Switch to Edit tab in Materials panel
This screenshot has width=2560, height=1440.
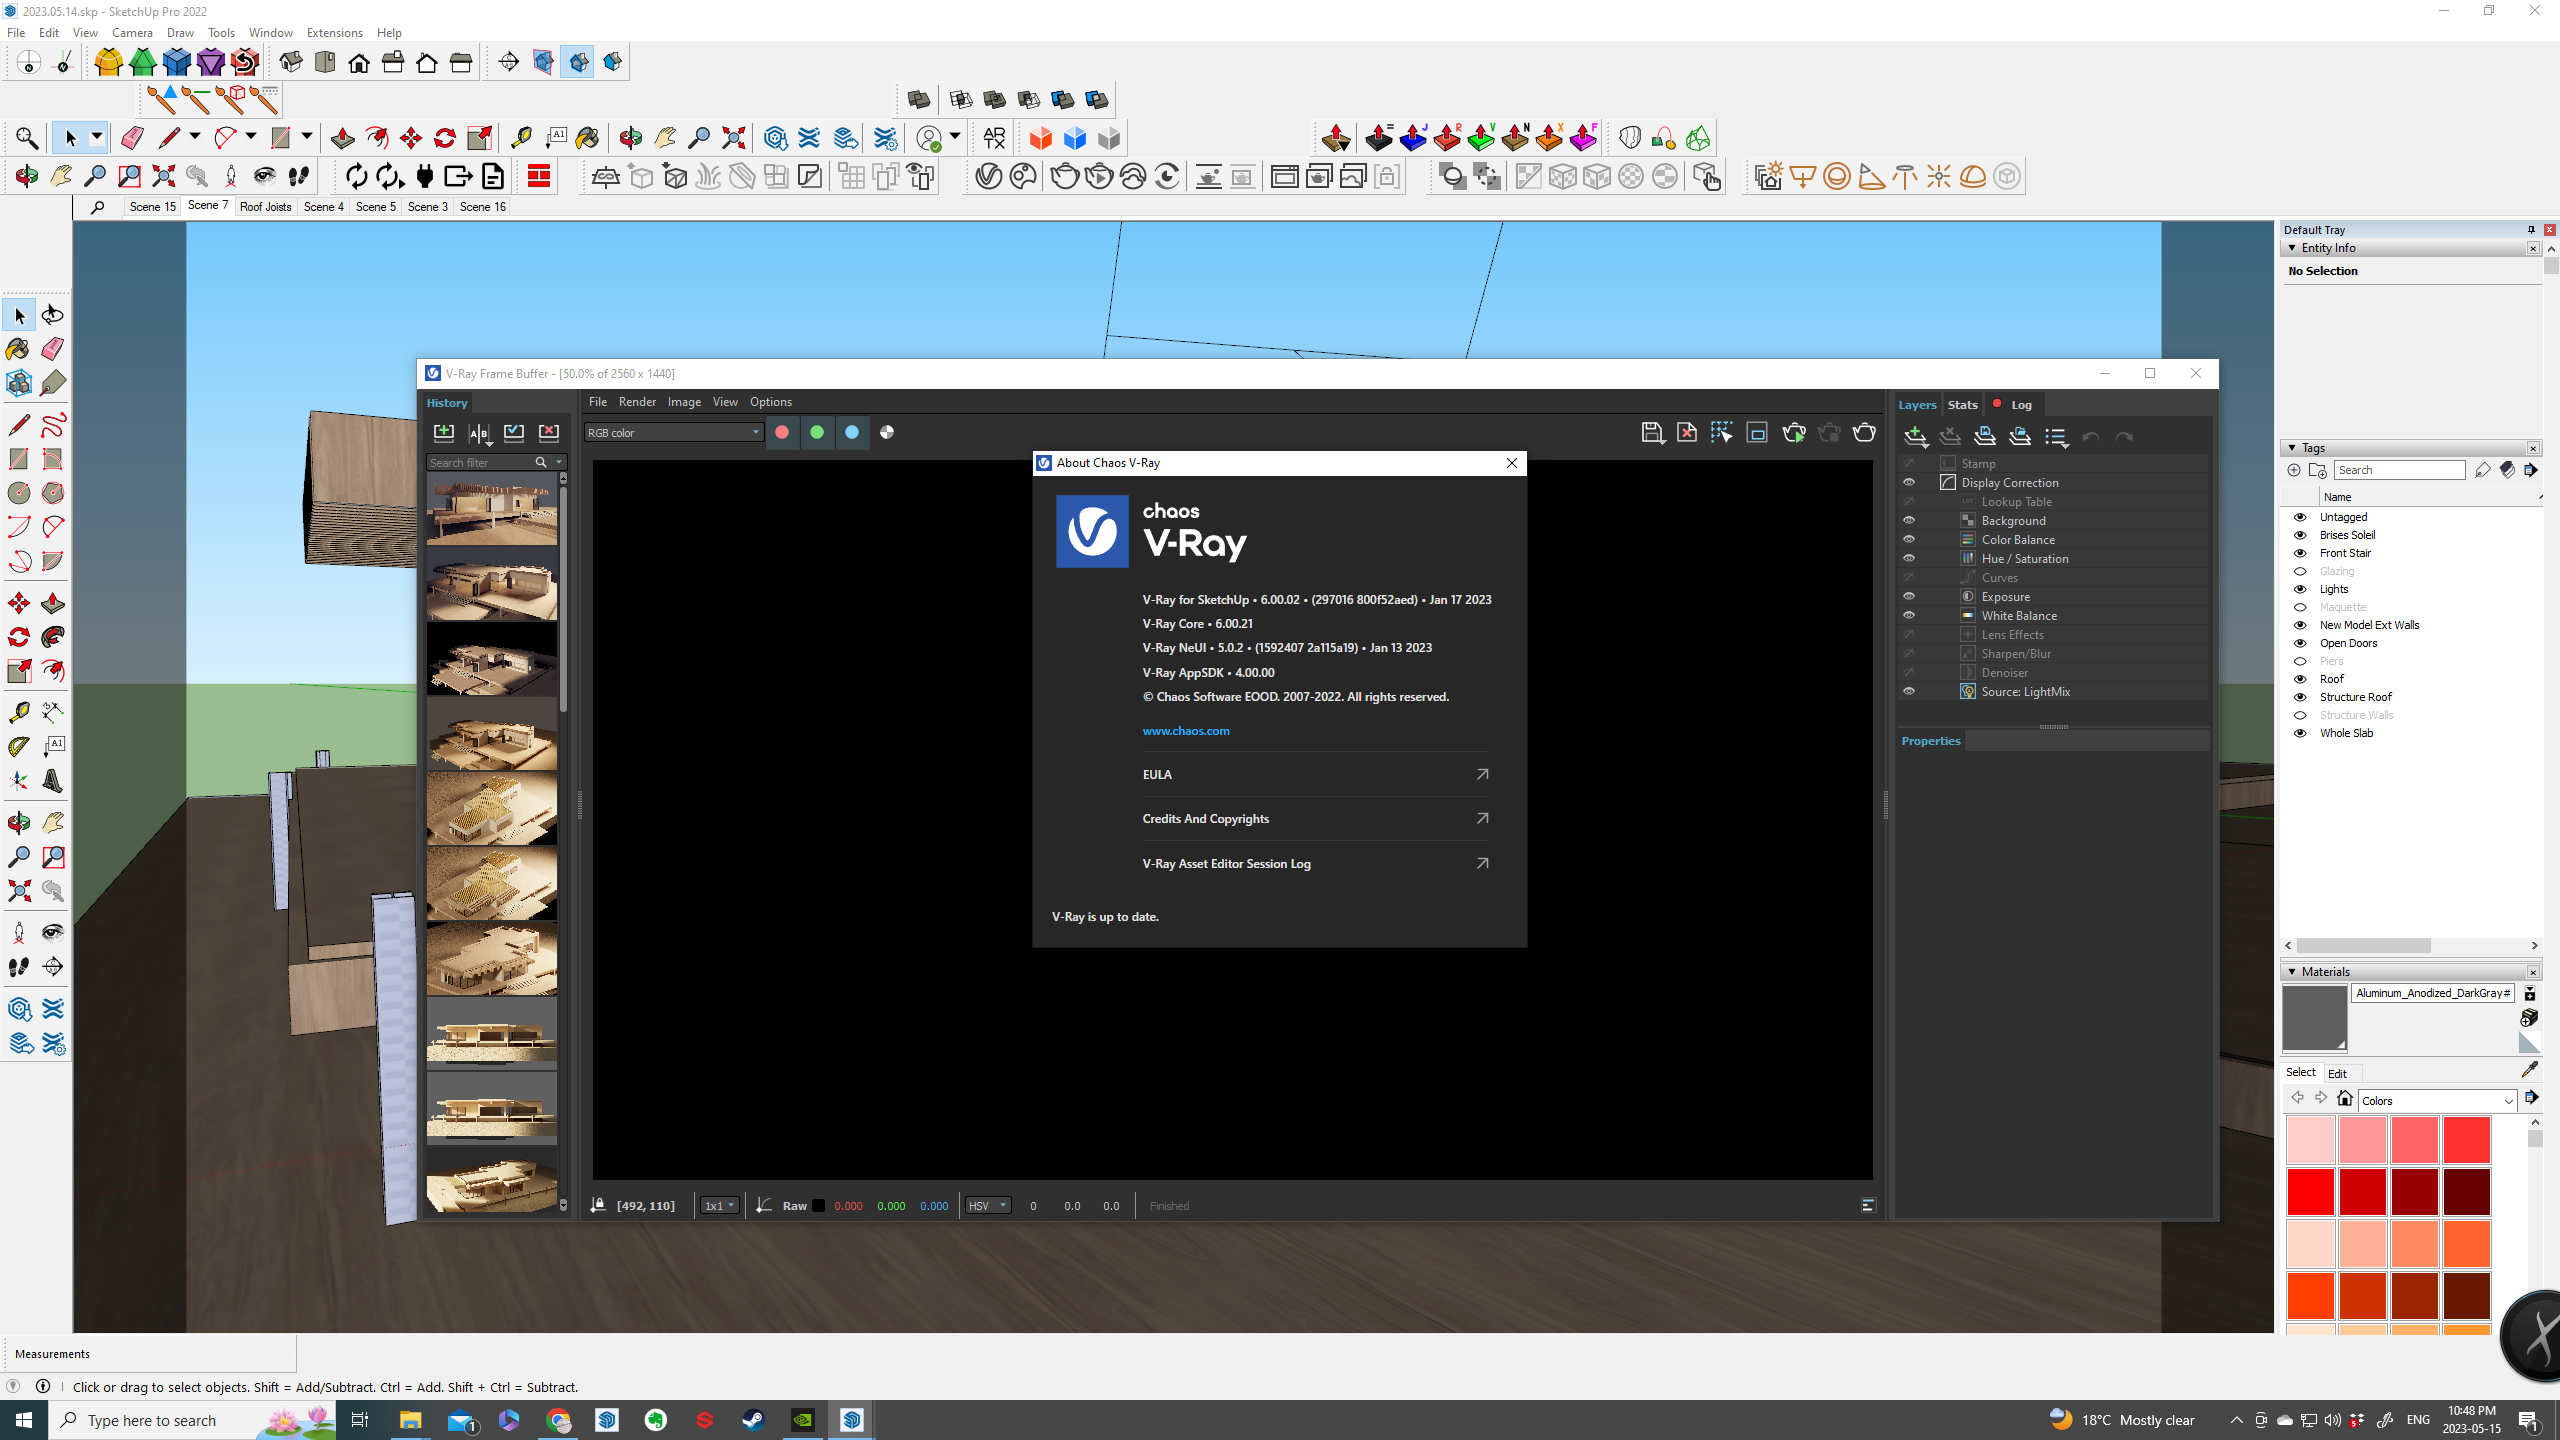pos(2337,1073)
